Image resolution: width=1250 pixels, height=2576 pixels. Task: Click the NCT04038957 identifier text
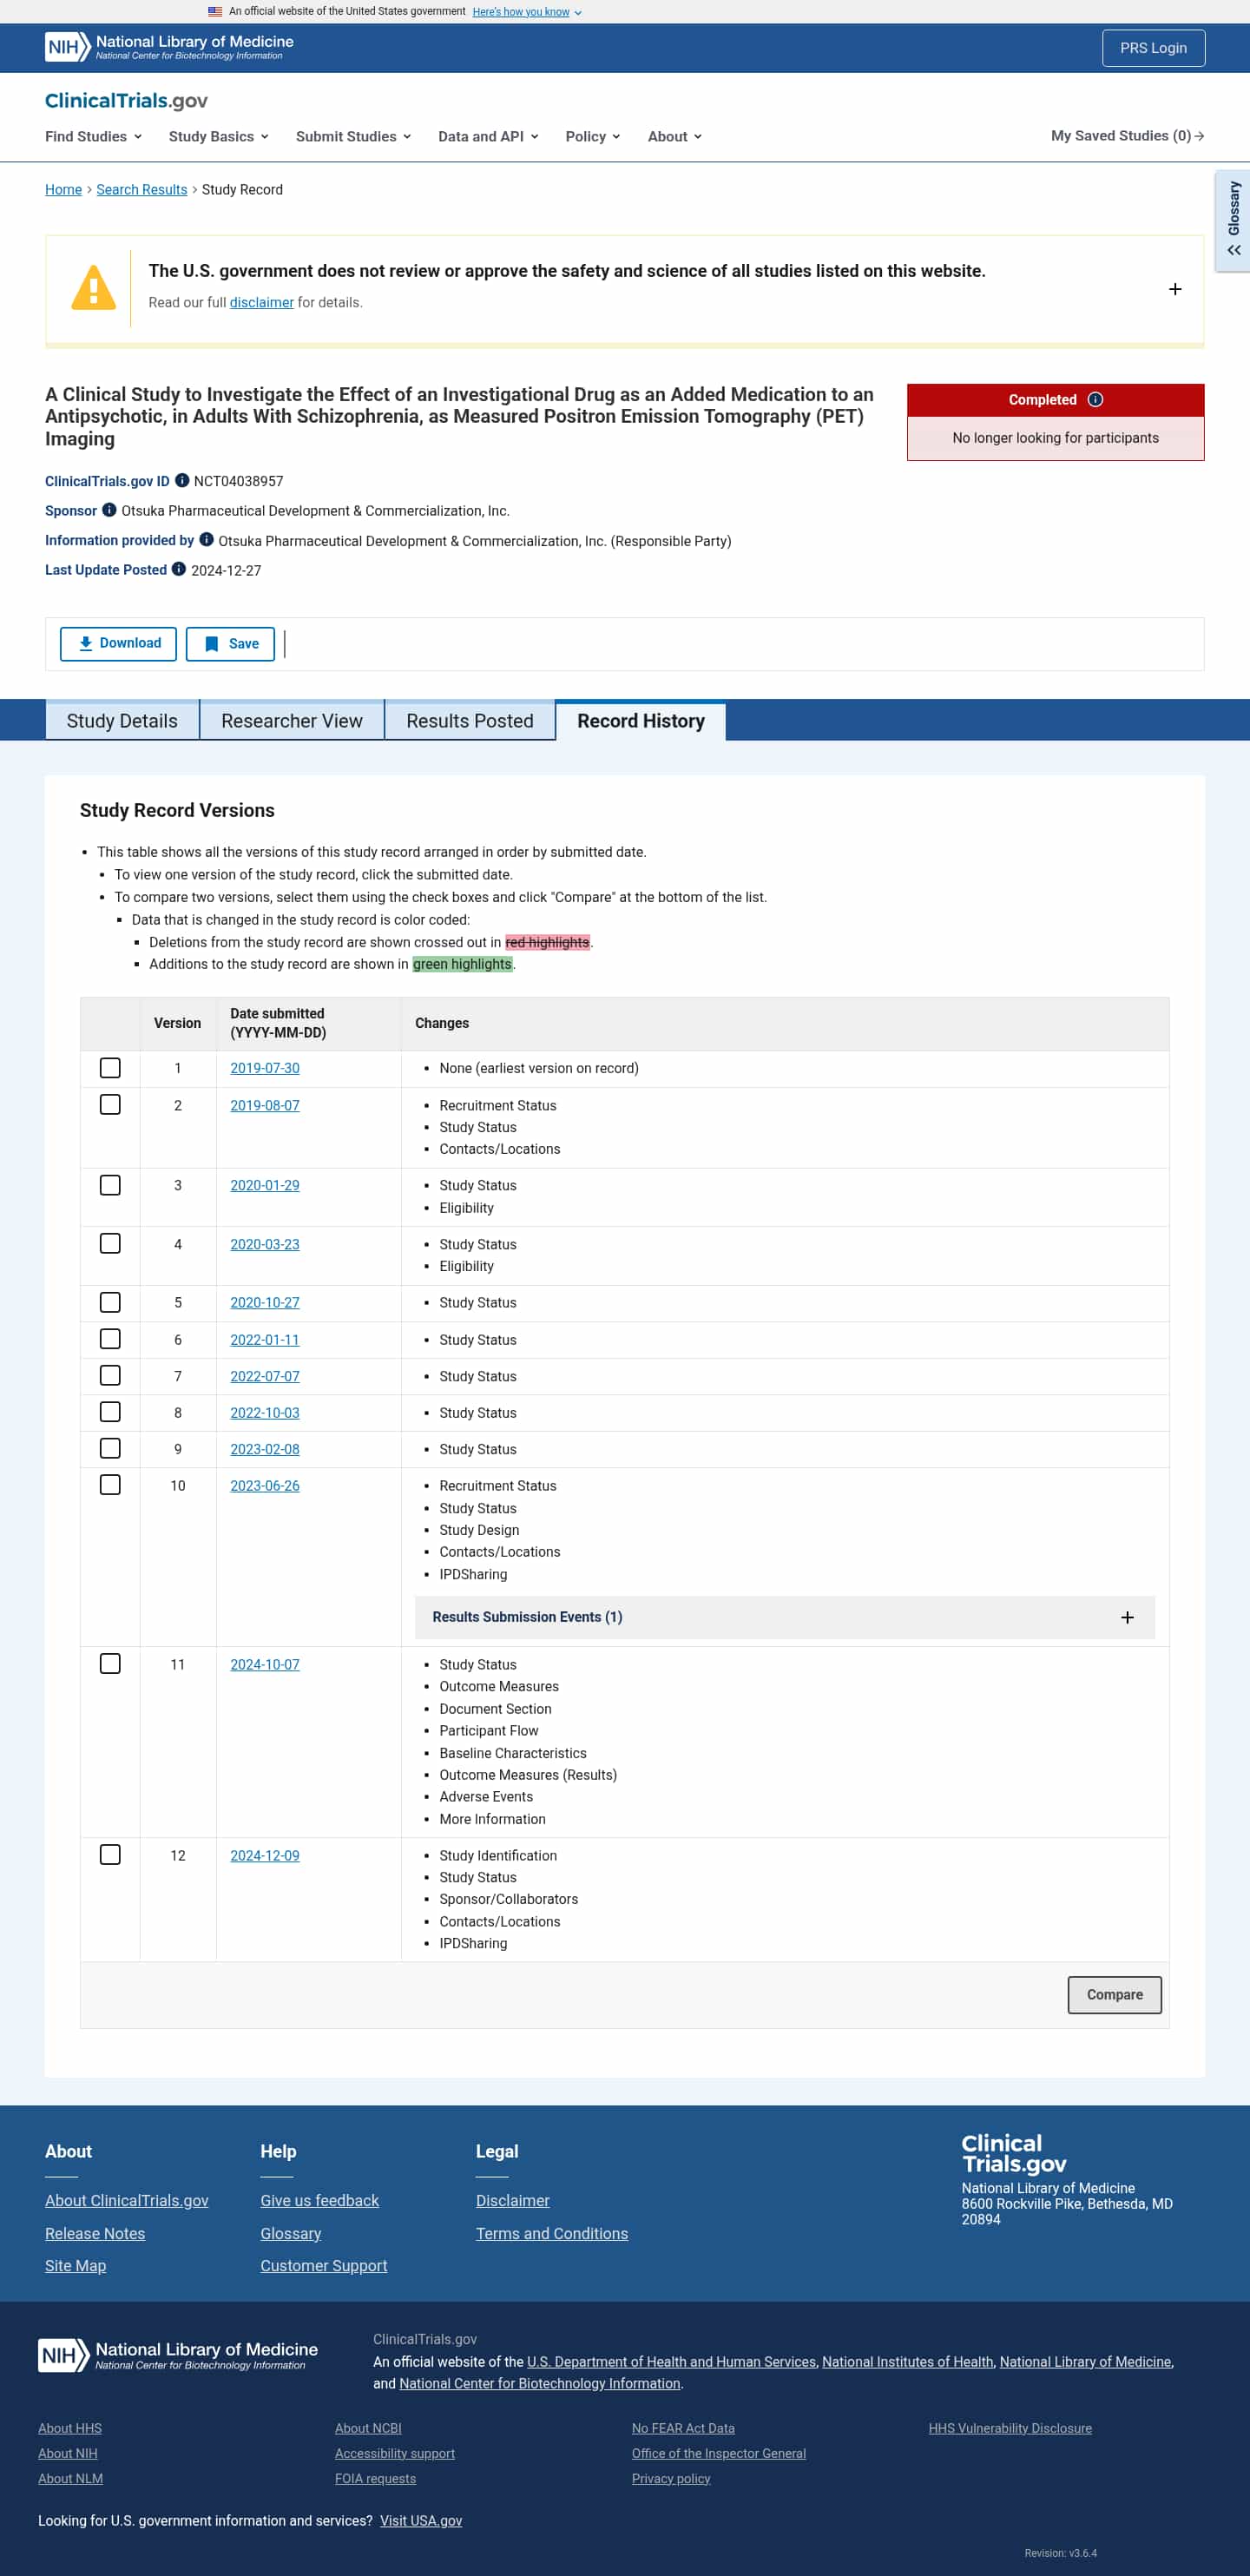pyautogui.click(x=238, y=481)
